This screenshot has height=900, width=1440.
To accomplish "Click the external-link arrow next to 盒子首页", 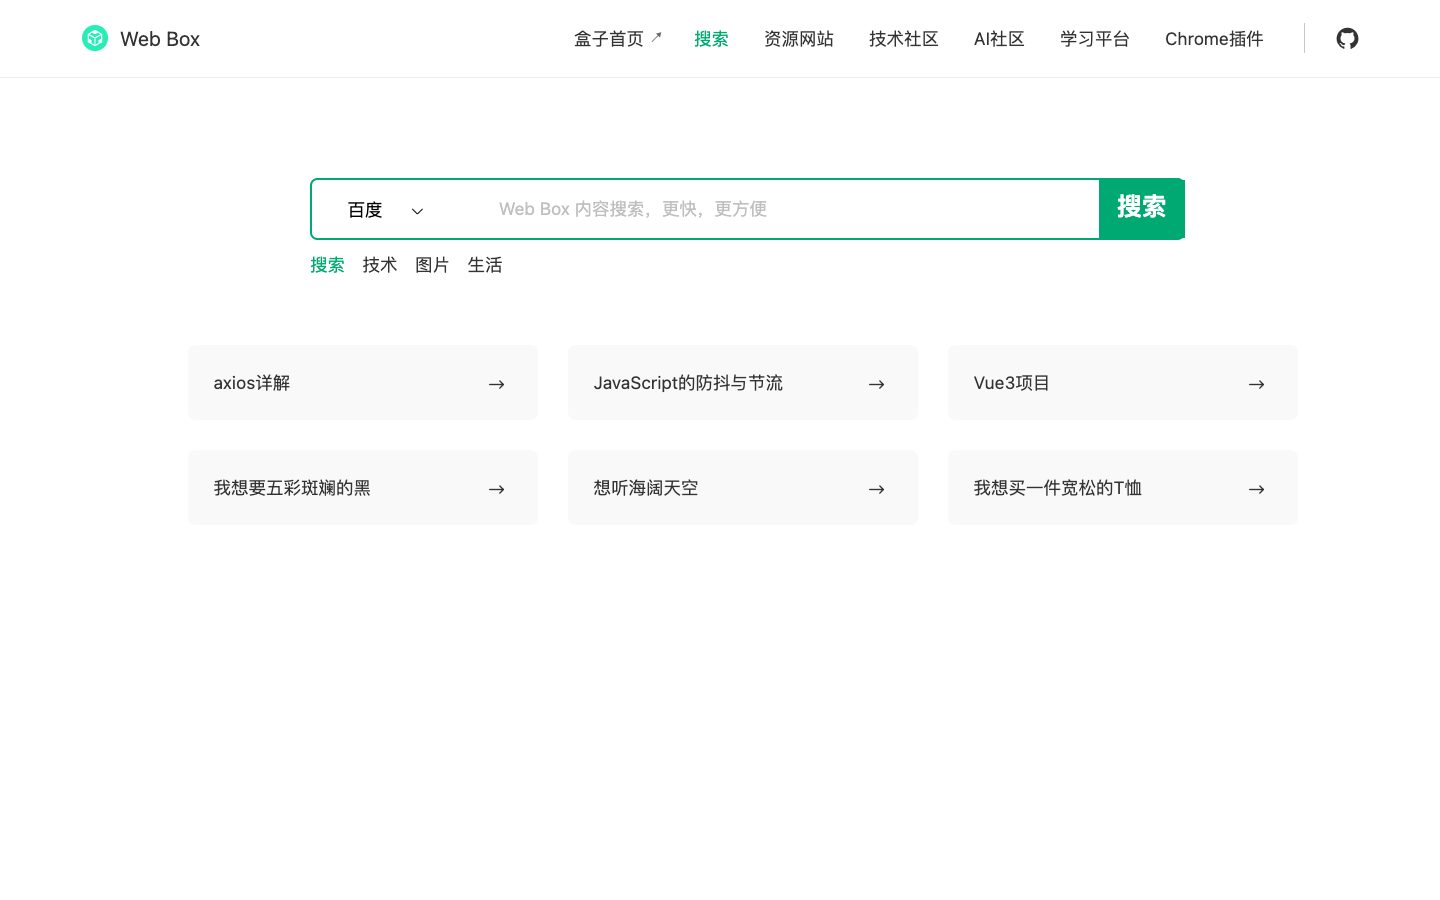I will 657,33.
